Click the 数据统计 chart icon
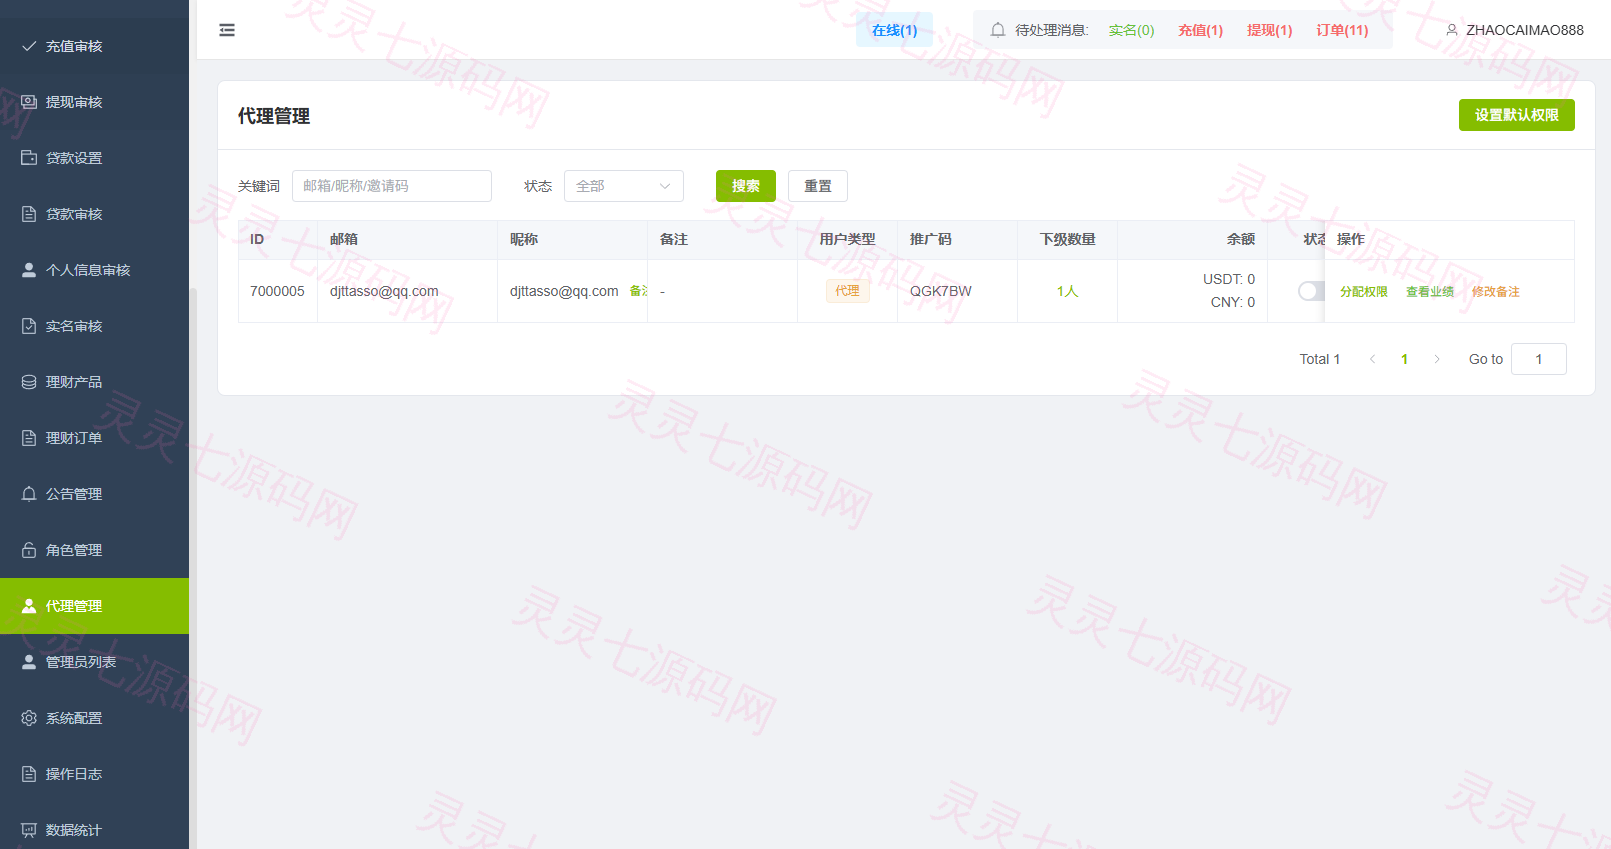The height and width of the screenshot is (849, 1611). pyautogui.click(x=29, y=830)
